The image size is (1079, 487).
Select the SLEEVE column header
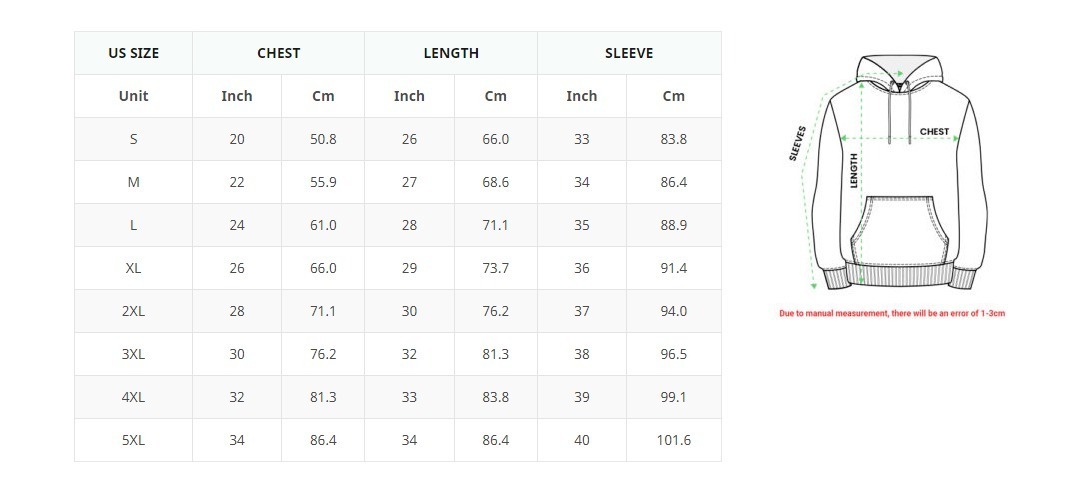[x=629, y=53]
